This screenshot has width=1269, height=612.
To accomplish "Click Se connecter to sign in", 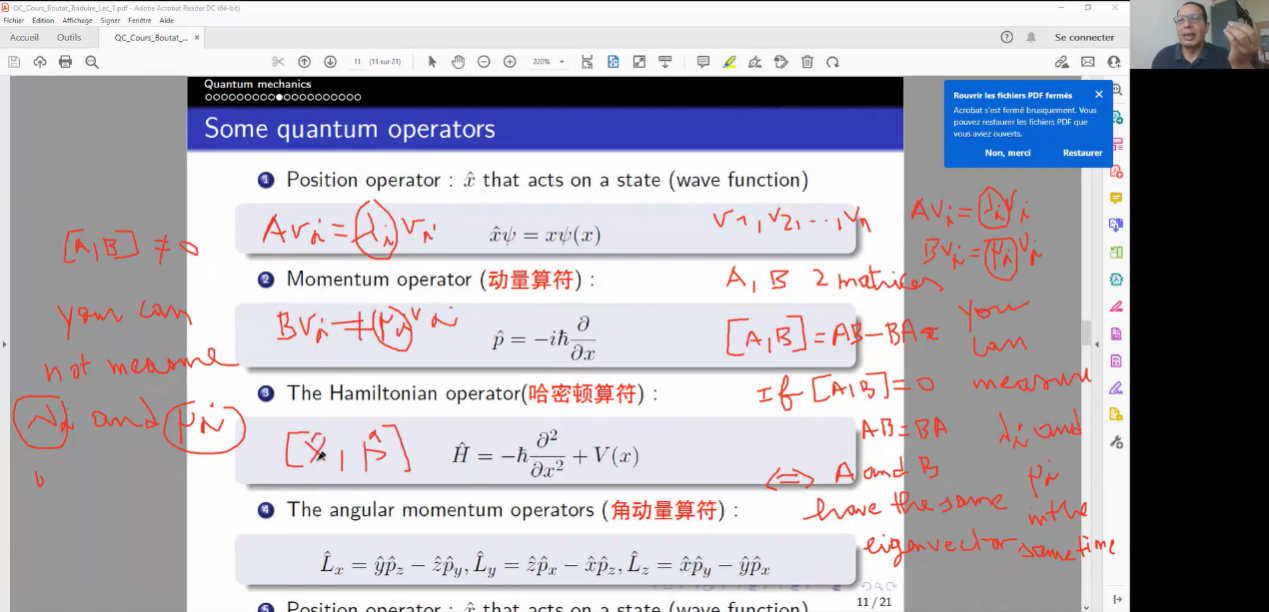I will pyautogui.click(x=1084, y=38).
